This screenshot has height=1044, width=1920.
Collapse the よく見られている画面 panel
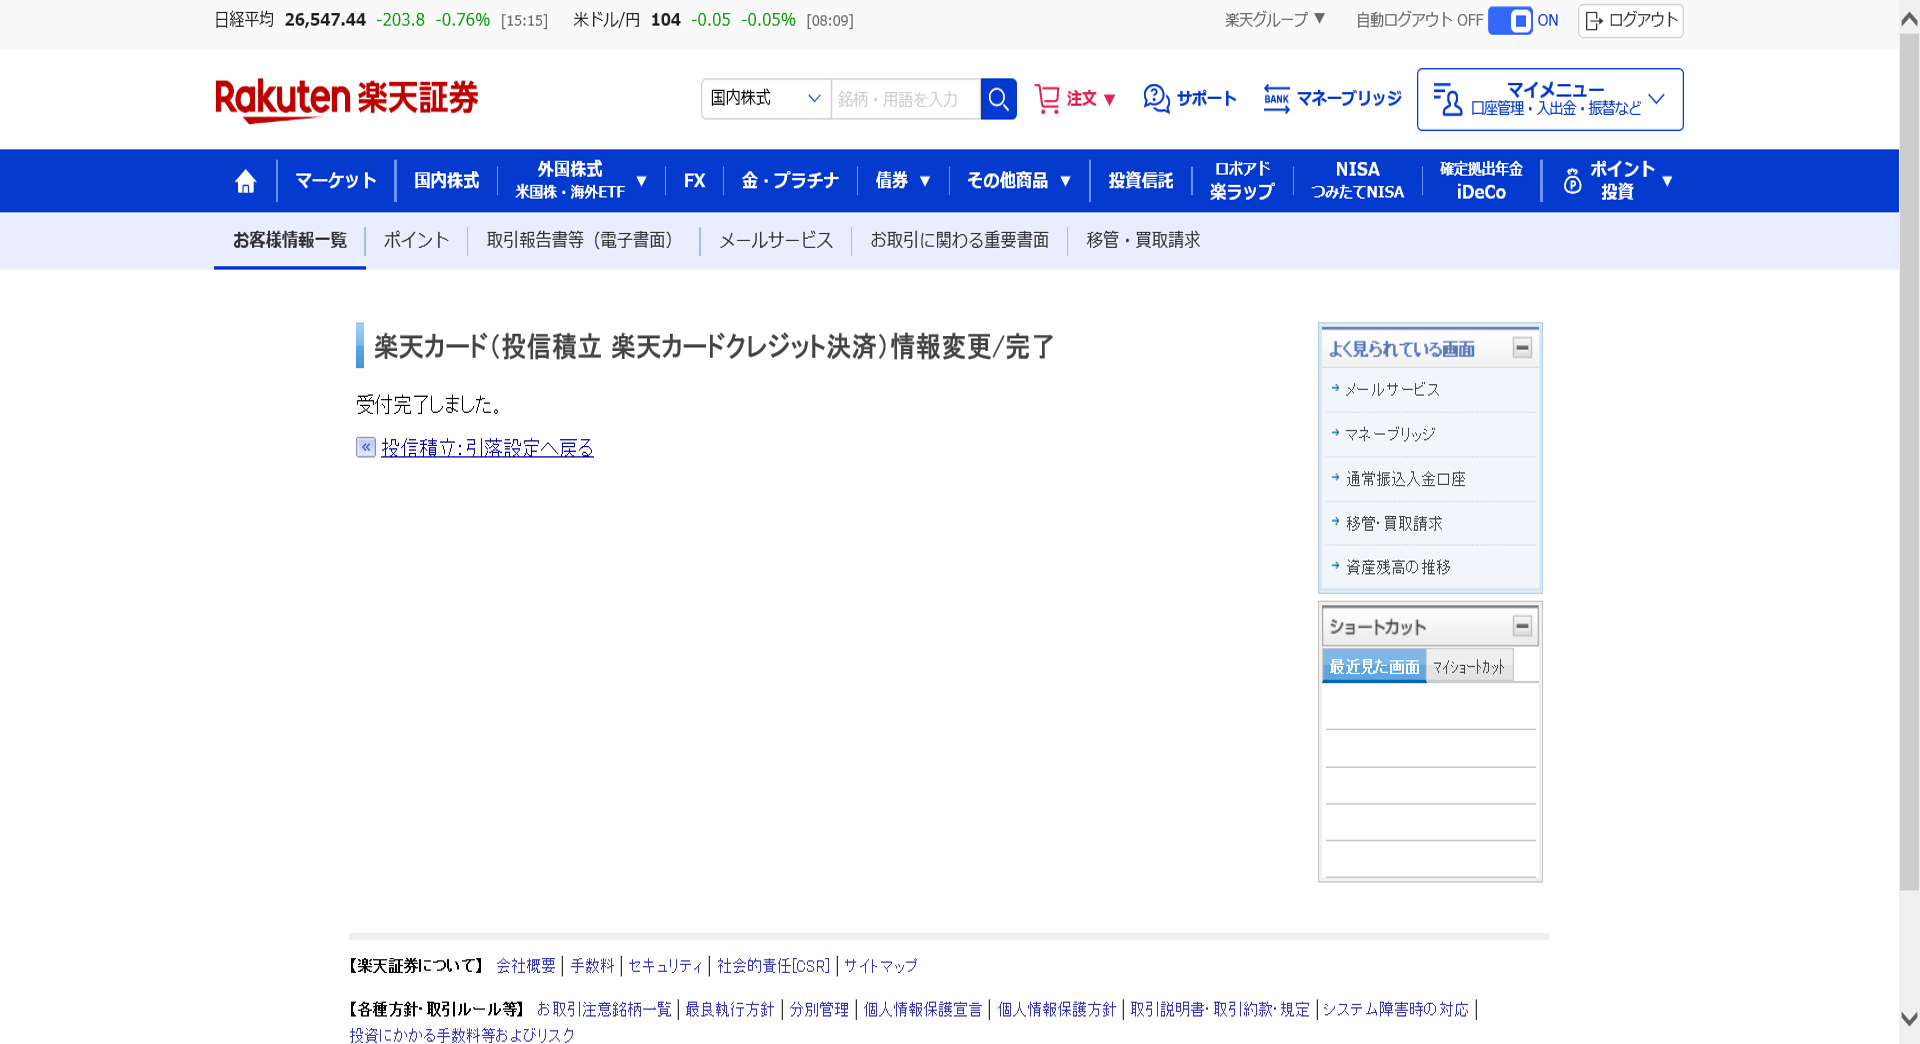click(1522, 348)
